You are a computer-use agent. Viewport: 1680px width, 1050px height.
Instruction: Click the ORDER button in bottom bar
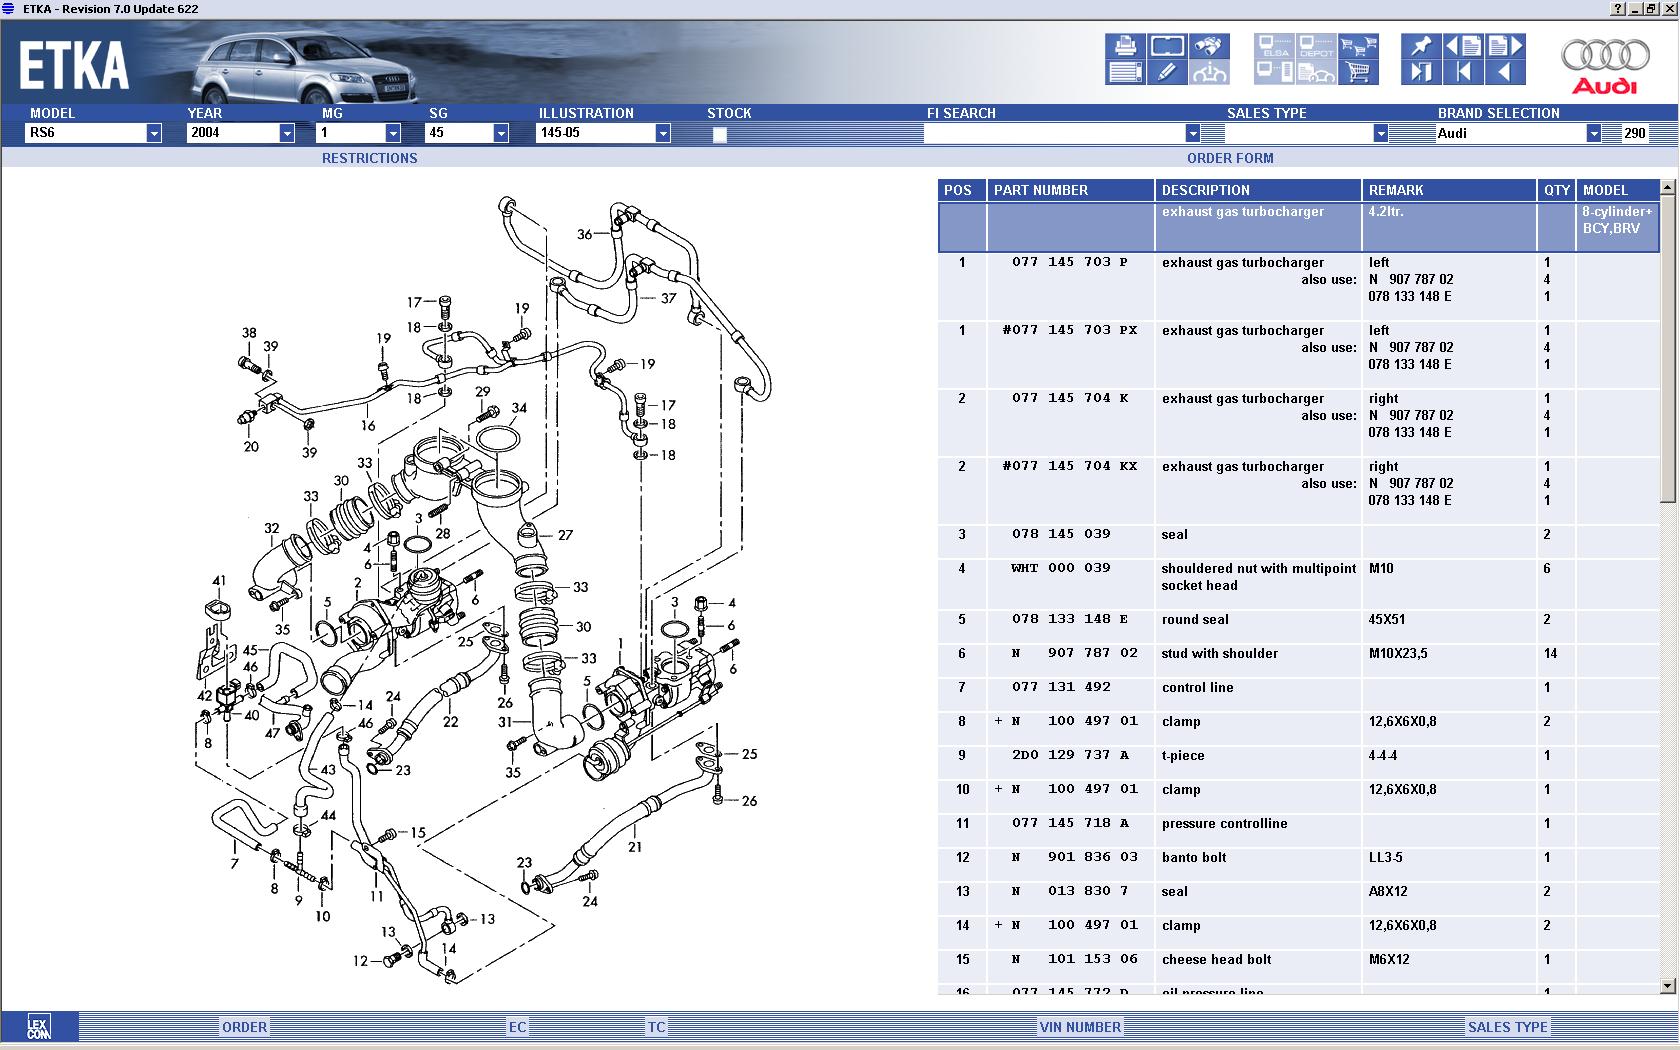tap(244, 1027)
